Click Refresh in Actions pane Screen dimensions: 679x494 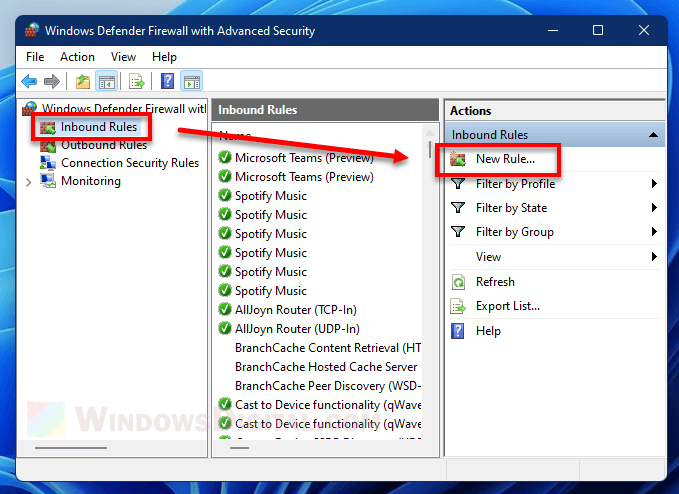click(495, 282)
